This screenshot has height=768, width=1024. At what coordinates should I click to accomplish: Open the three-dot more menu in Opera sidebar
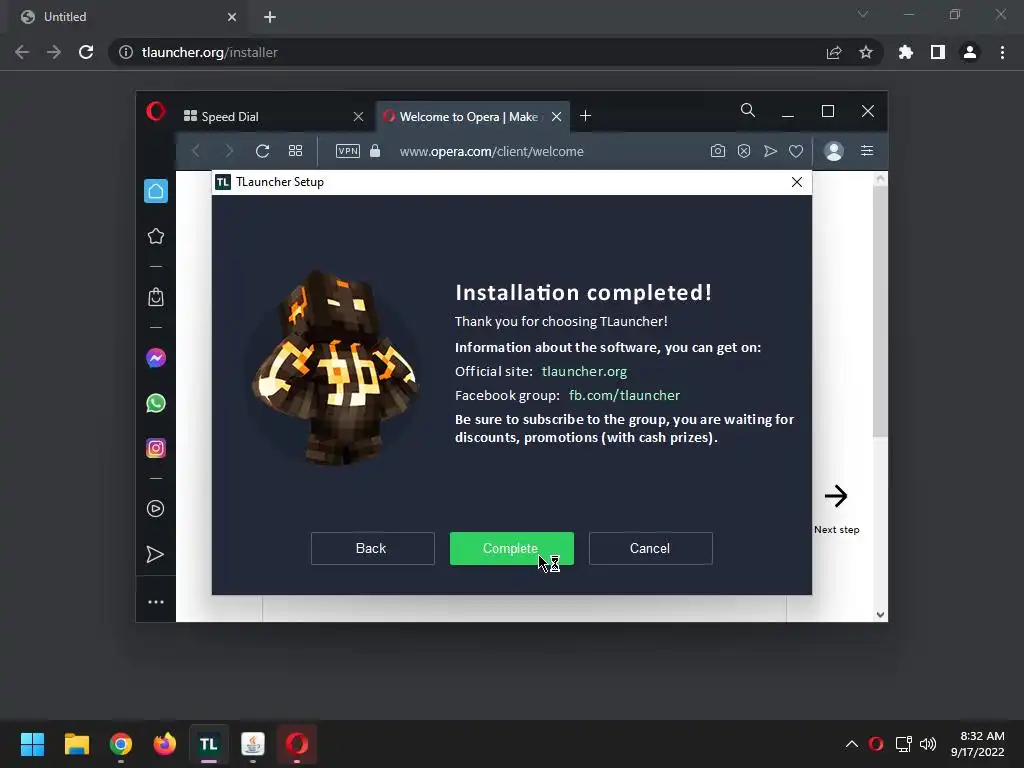tap(155, 602)
